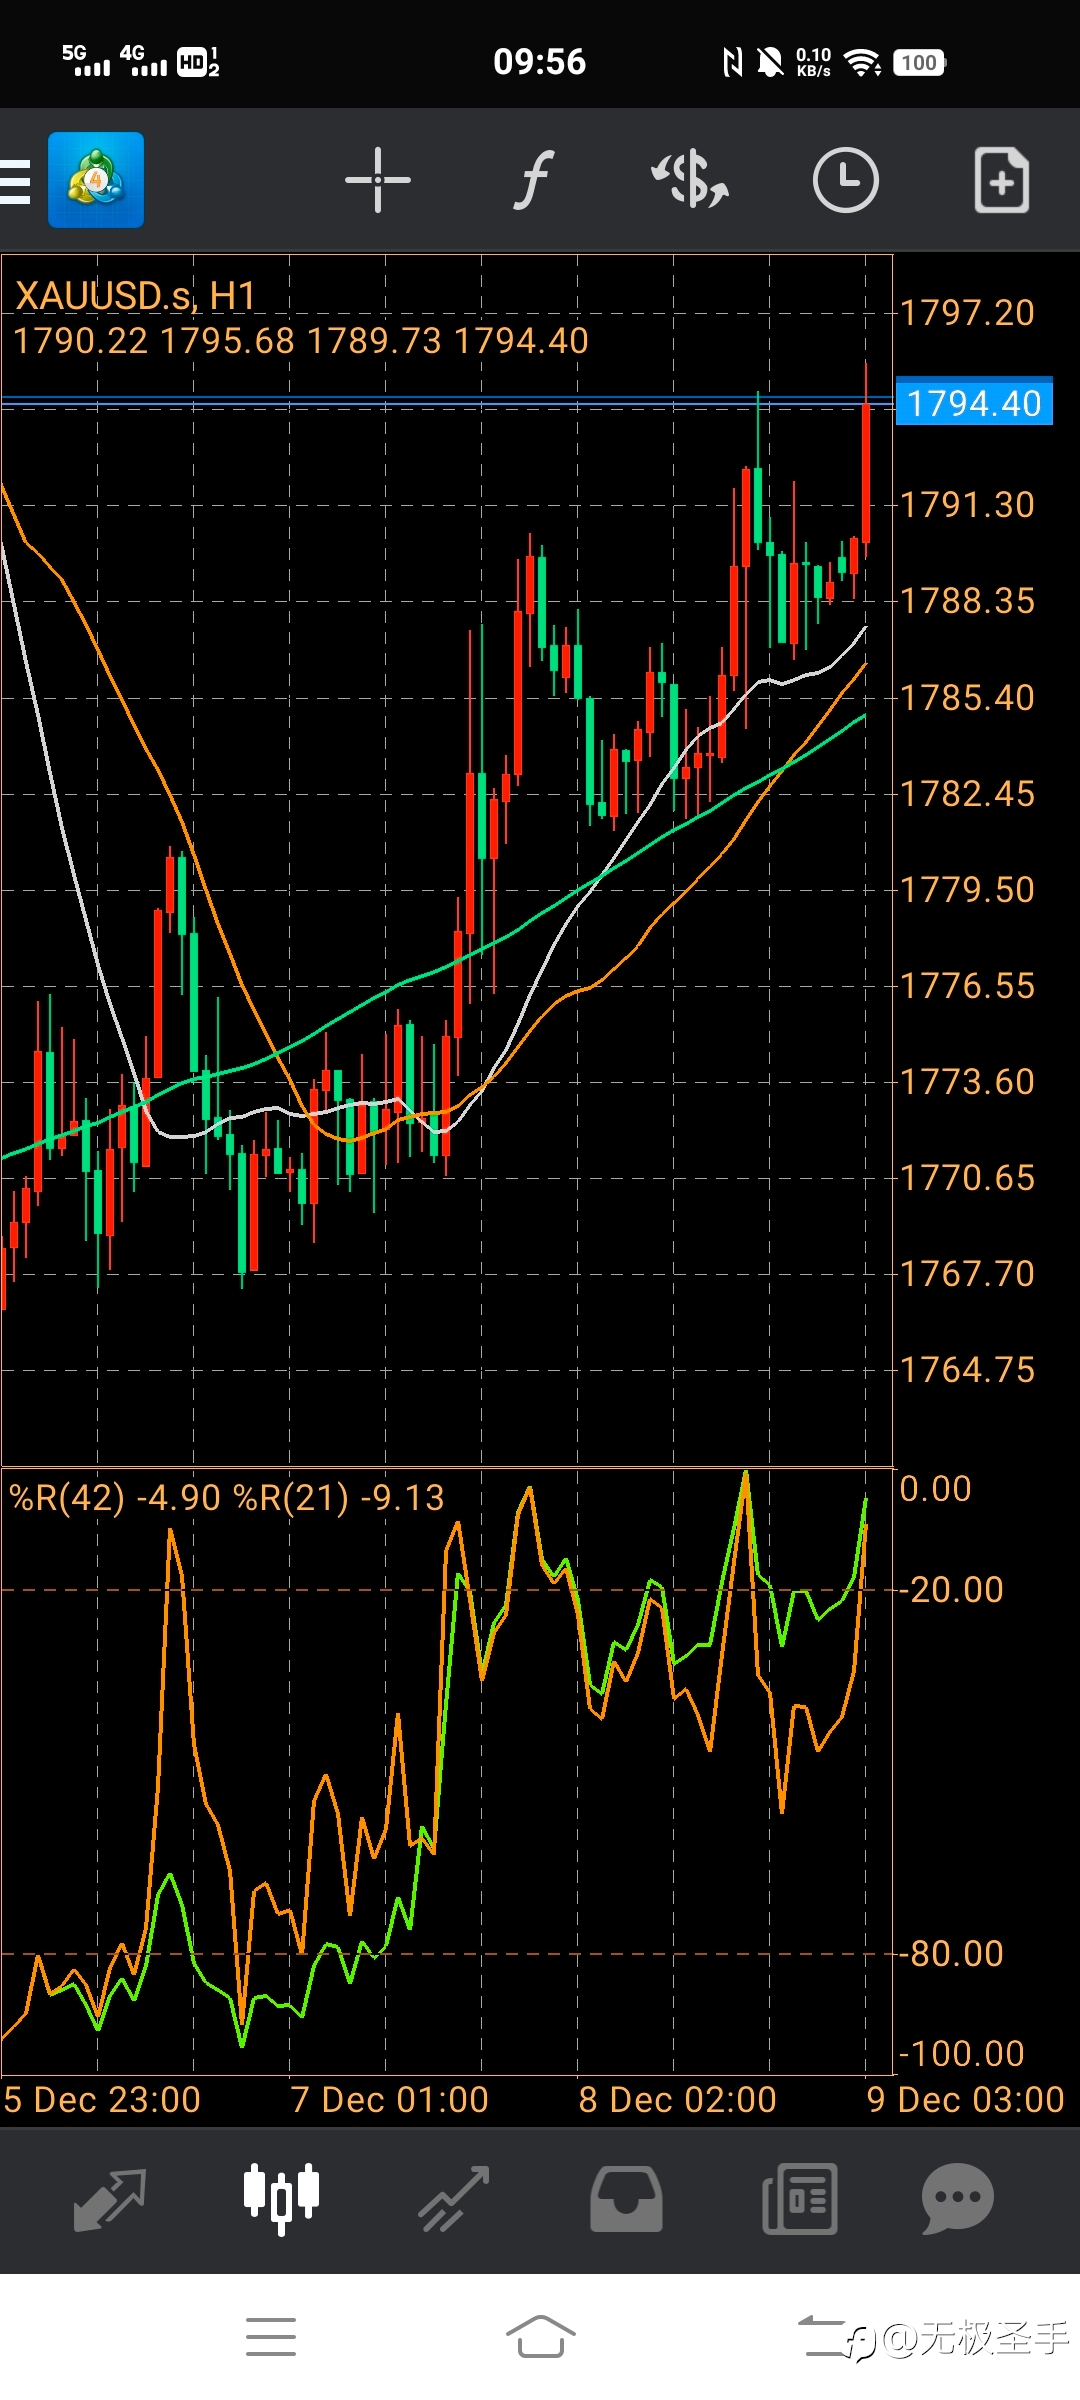
Task: Tap the 0.00 Williams %R scale value
Action: coord(936,1488)
